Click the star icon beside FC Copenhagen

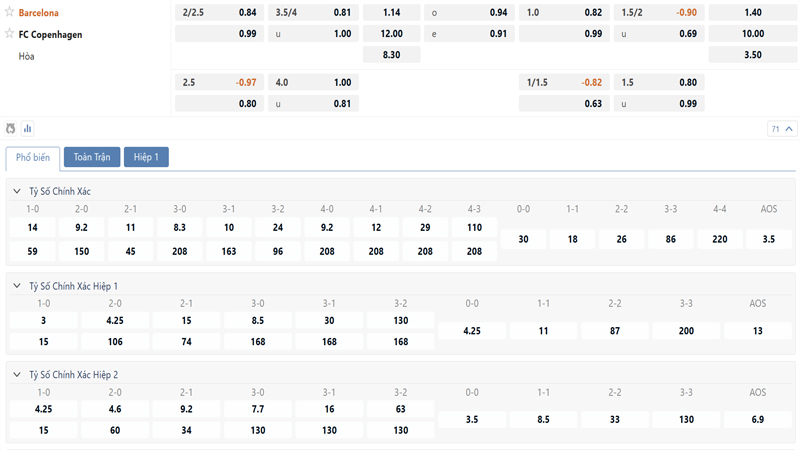10,34
